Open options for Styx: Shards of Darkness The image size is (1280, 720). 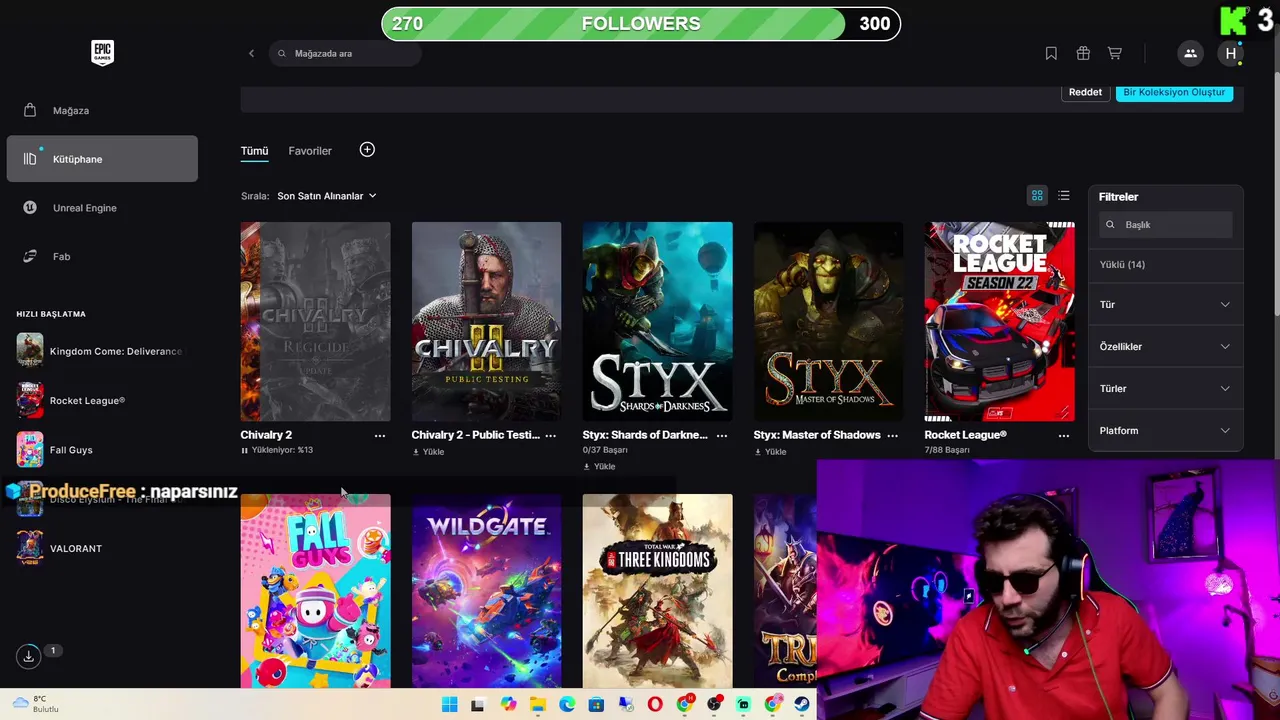click(x=722, y=435)
